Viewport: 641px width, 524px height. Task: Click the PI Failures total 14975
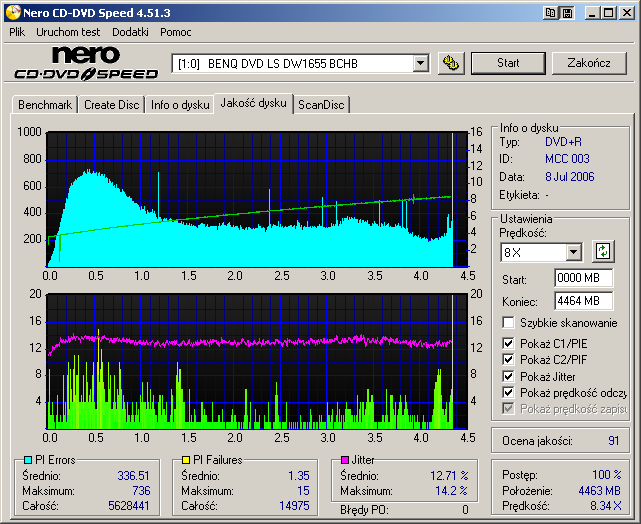[x=294, y=506]
